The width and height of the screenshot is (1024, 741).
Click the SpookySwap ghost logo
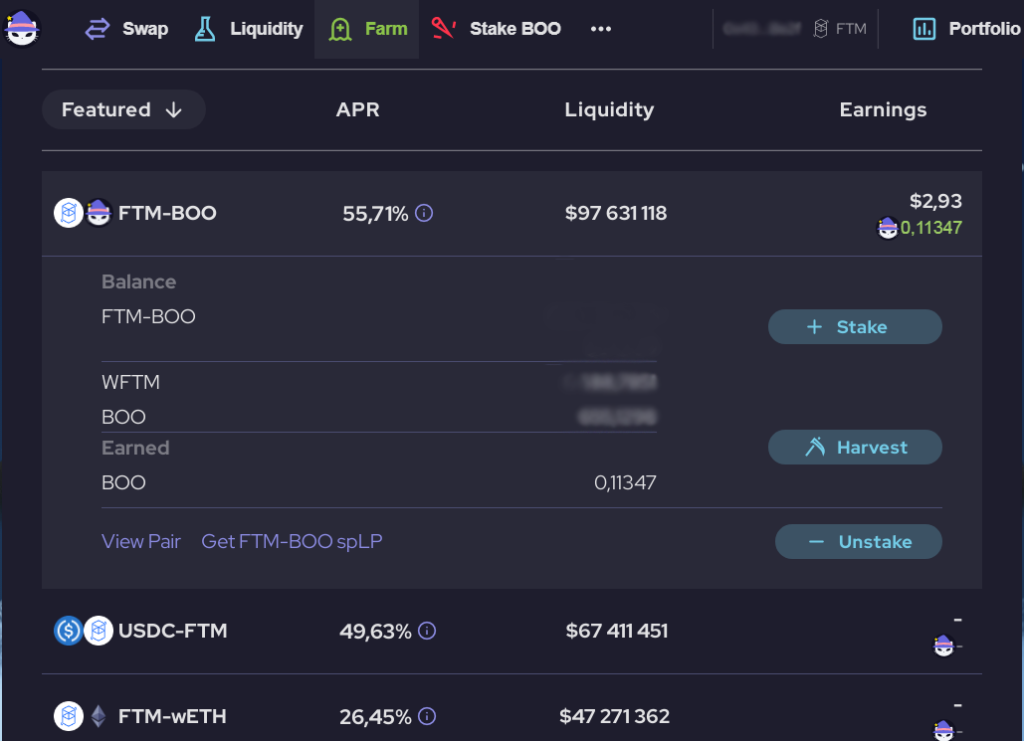(x=22, y=28)
